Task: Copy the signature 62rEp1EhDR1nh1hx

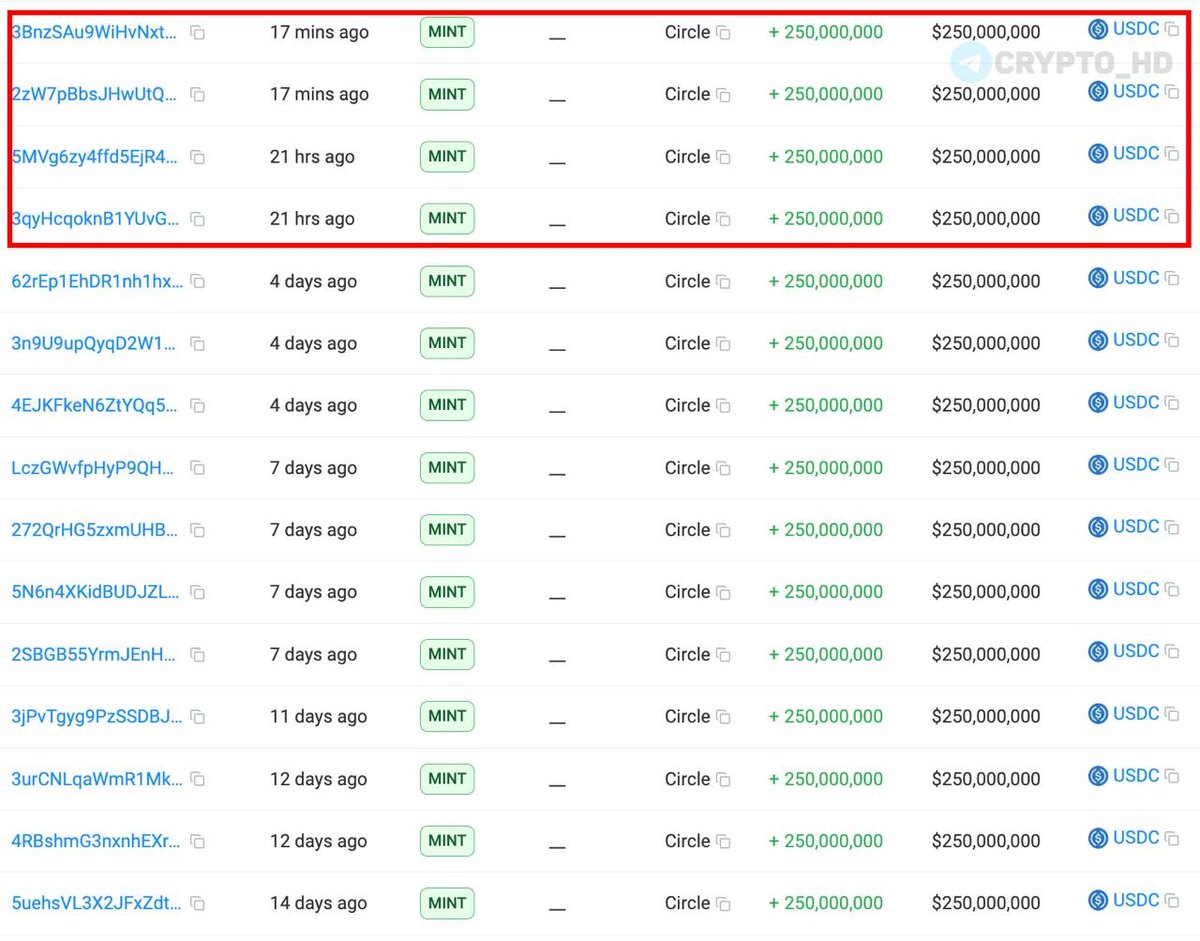Action: click(198, 282)
